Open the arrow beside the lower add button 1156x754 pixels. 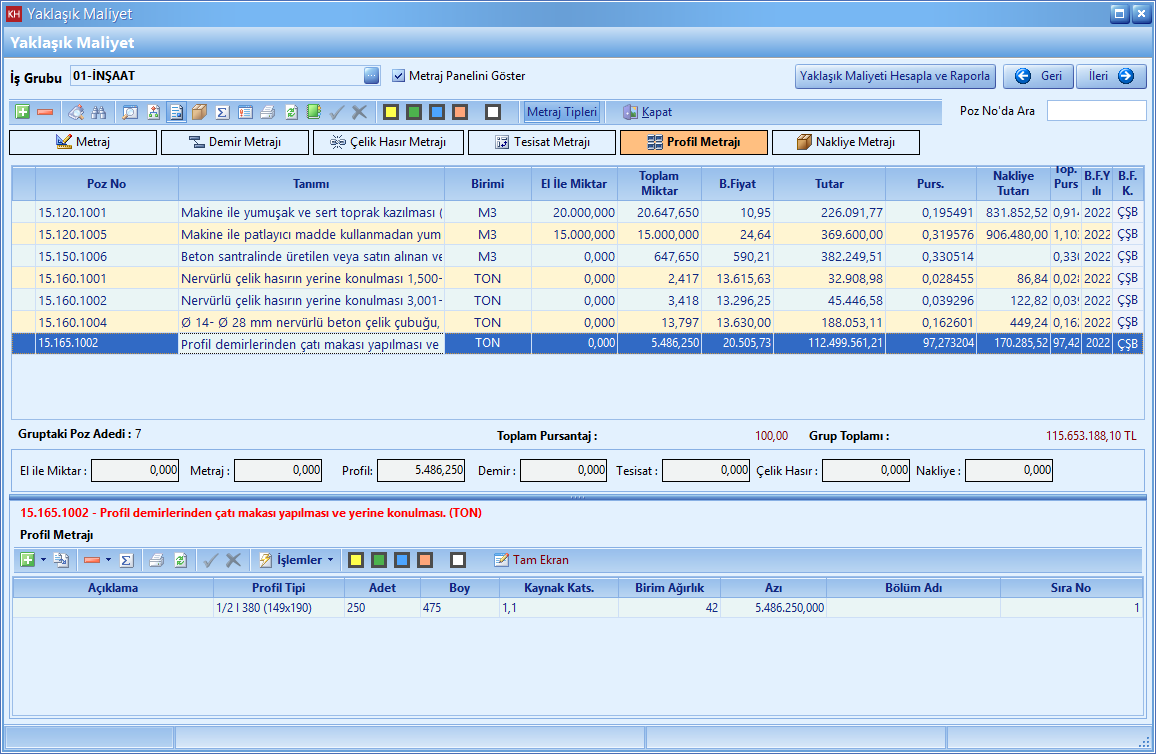click(x=43, y=560)
